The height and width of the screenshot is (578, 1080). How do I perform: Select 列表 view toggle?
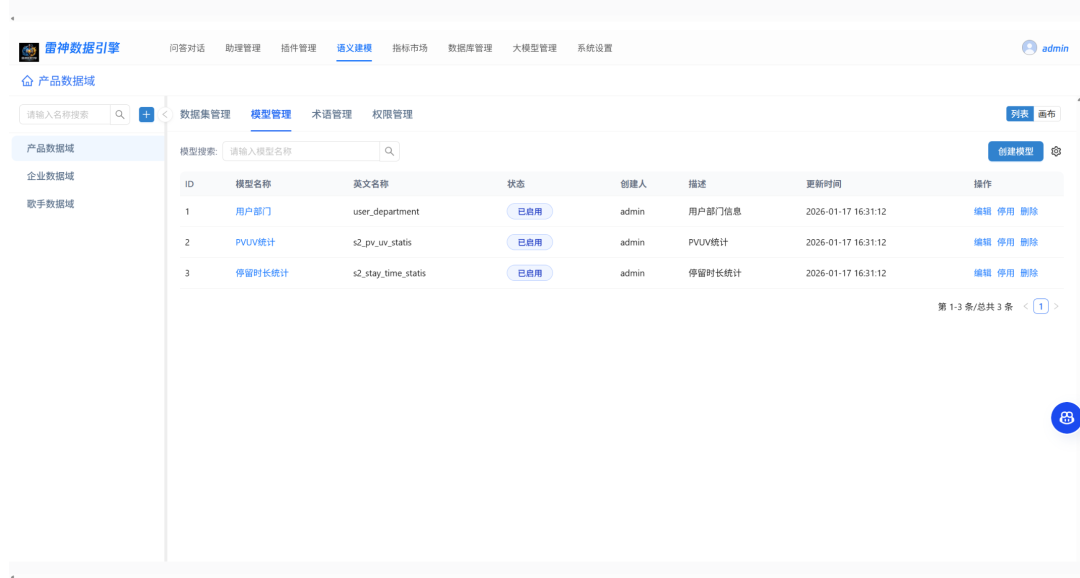tap(1020, 113)
